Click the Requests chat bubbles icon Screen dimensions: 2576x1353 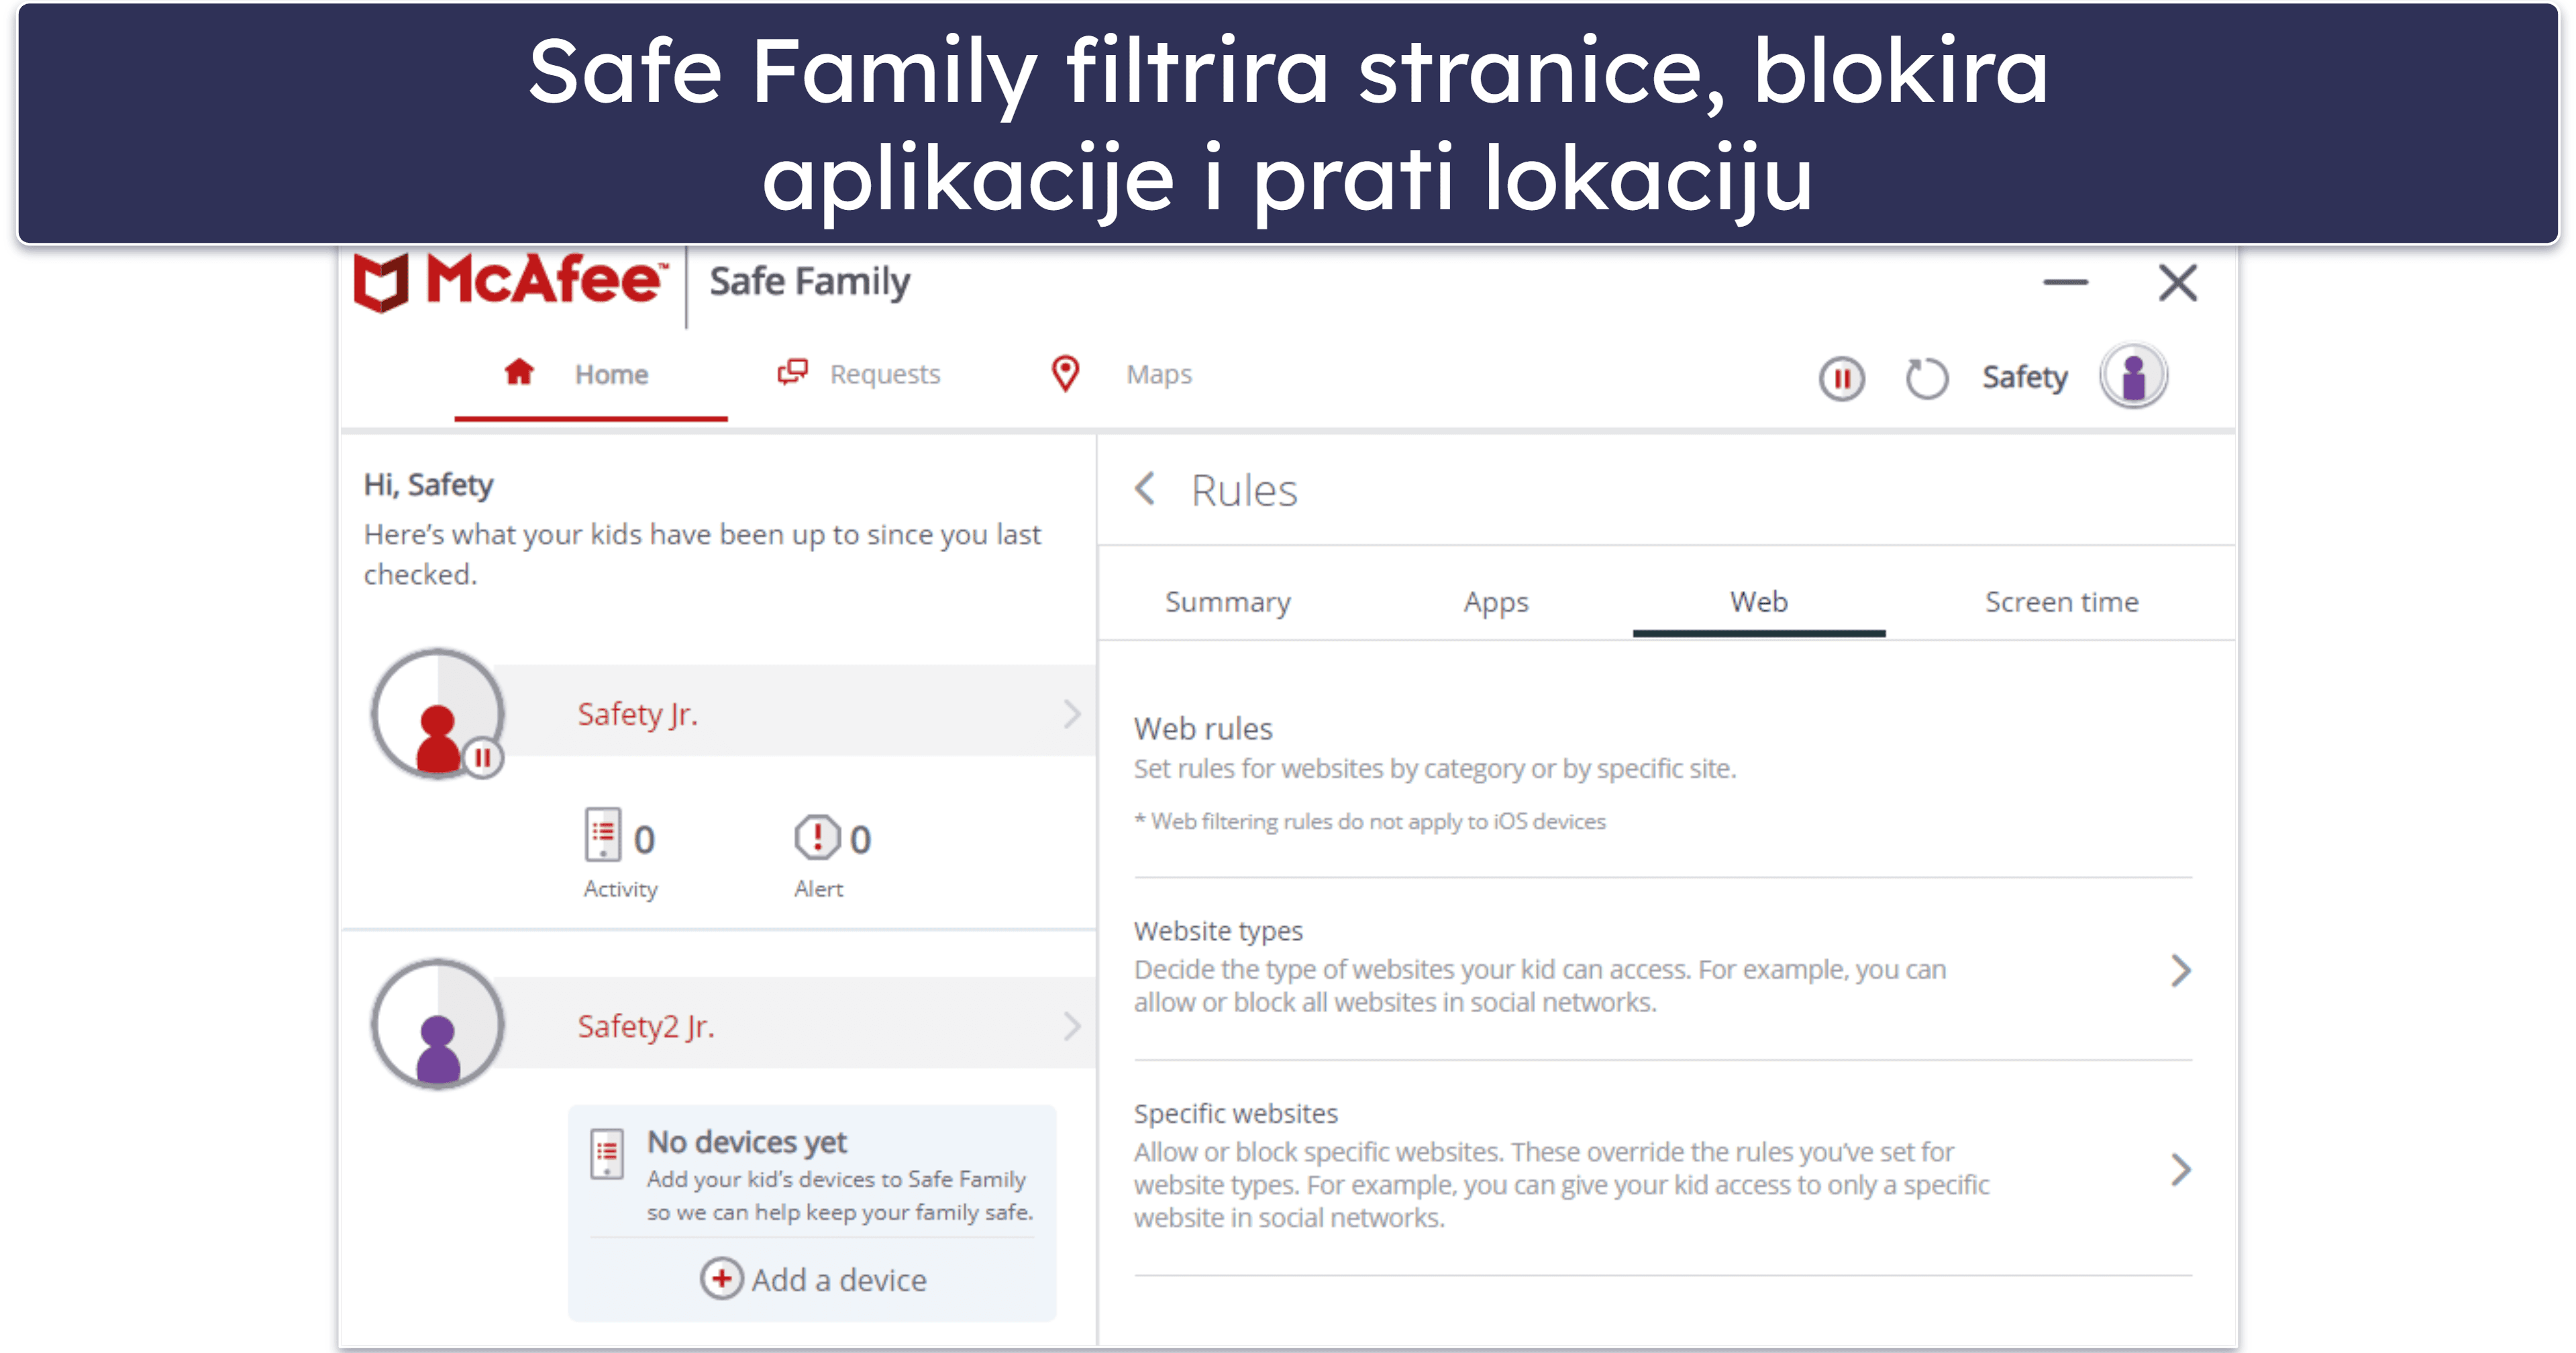793,373
